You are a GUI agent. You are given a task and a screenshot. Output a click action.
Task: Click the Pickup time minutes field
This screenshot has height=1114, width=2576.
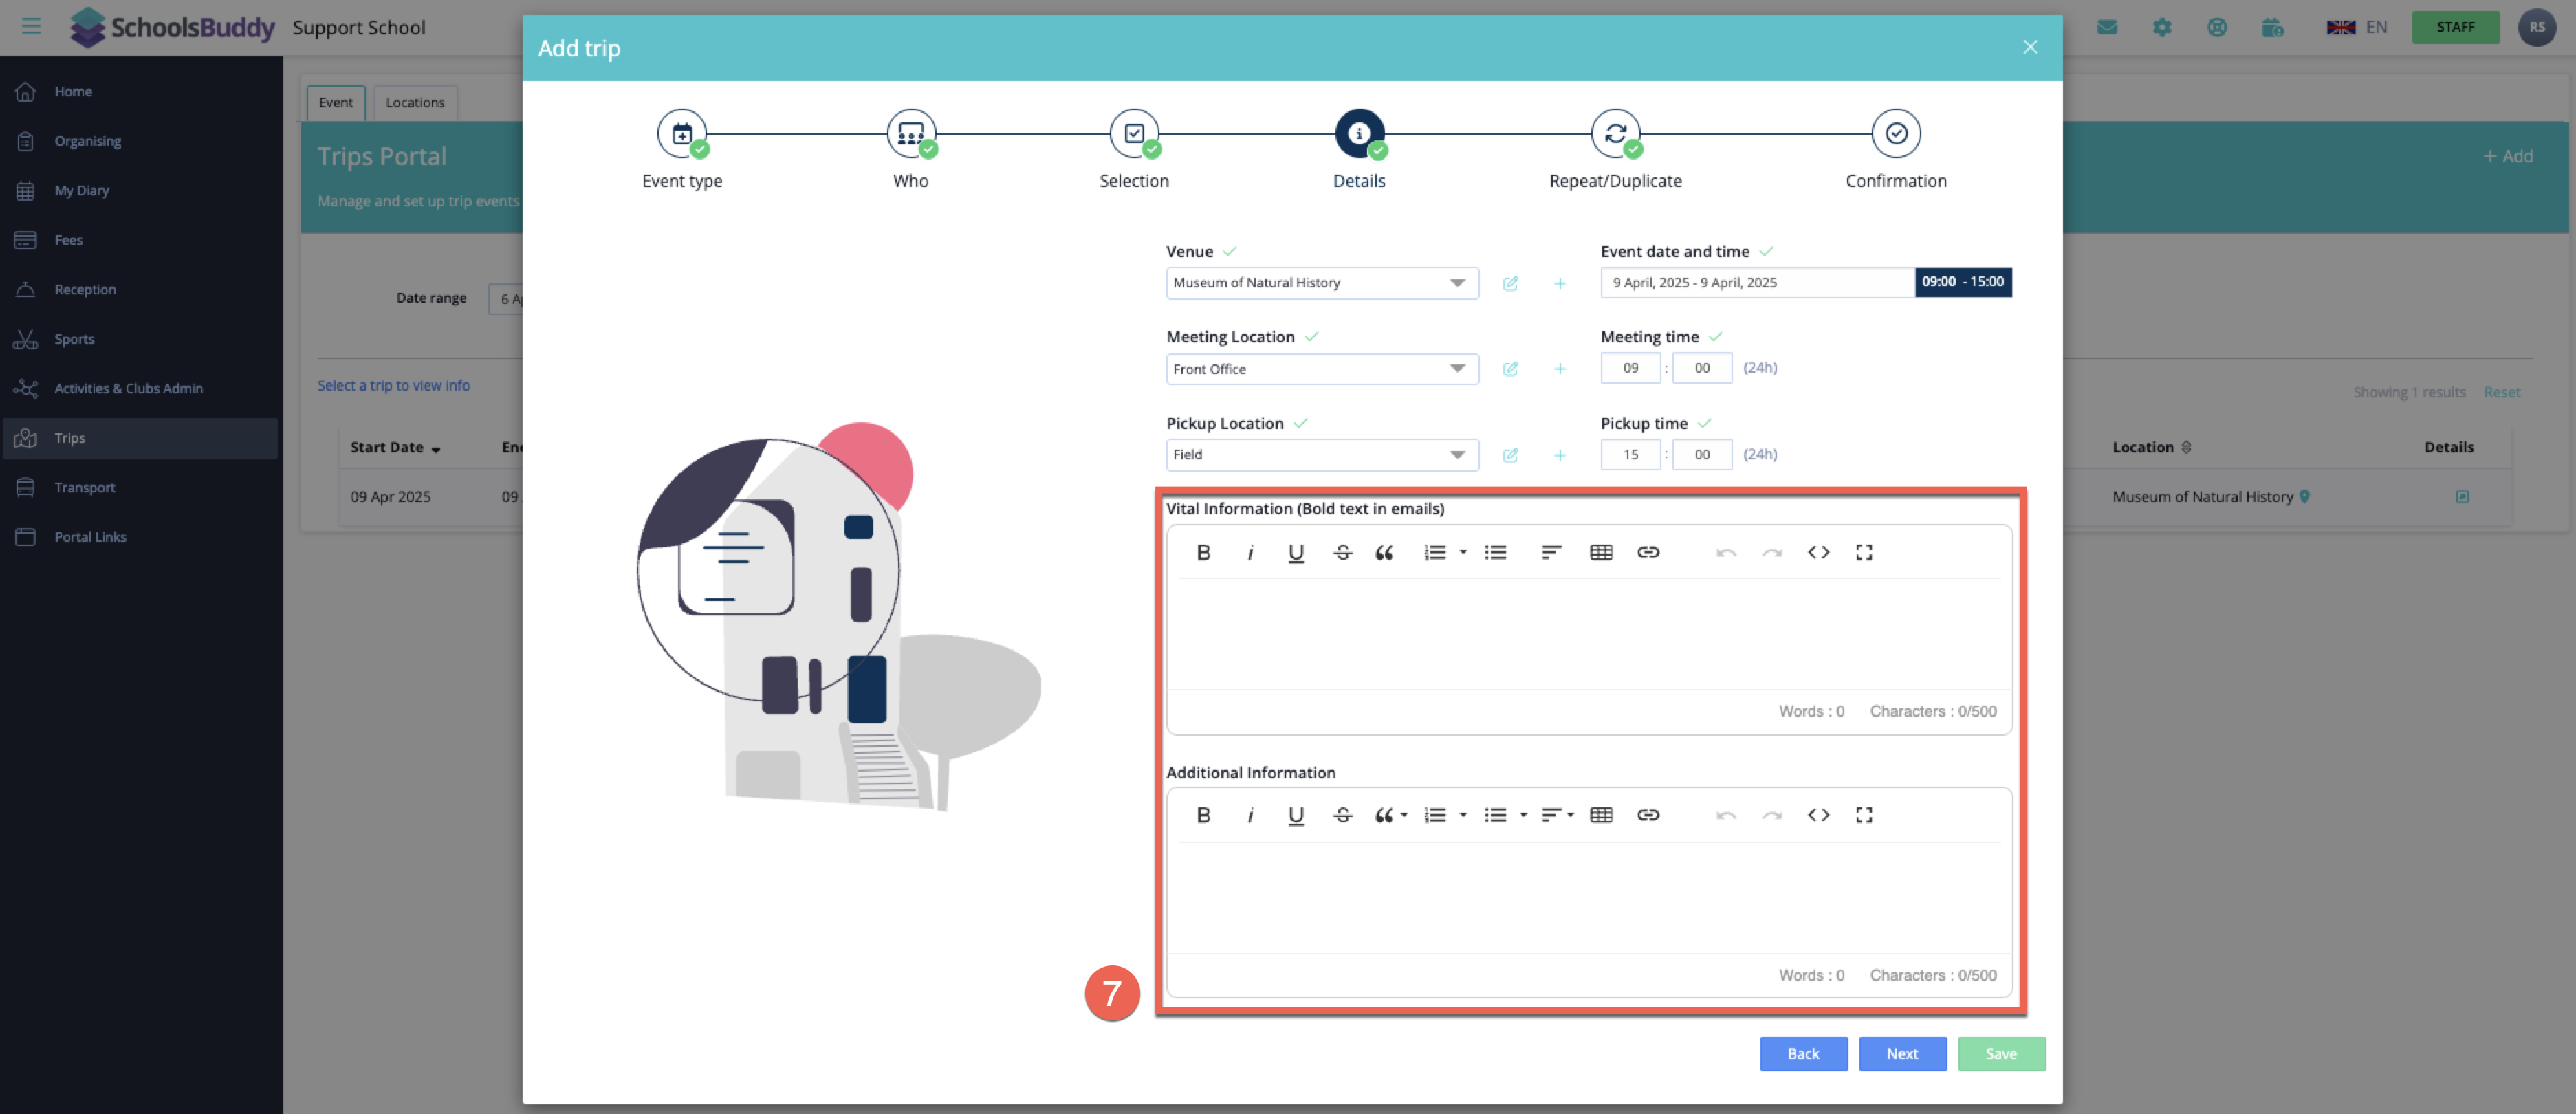point(1702,454)
